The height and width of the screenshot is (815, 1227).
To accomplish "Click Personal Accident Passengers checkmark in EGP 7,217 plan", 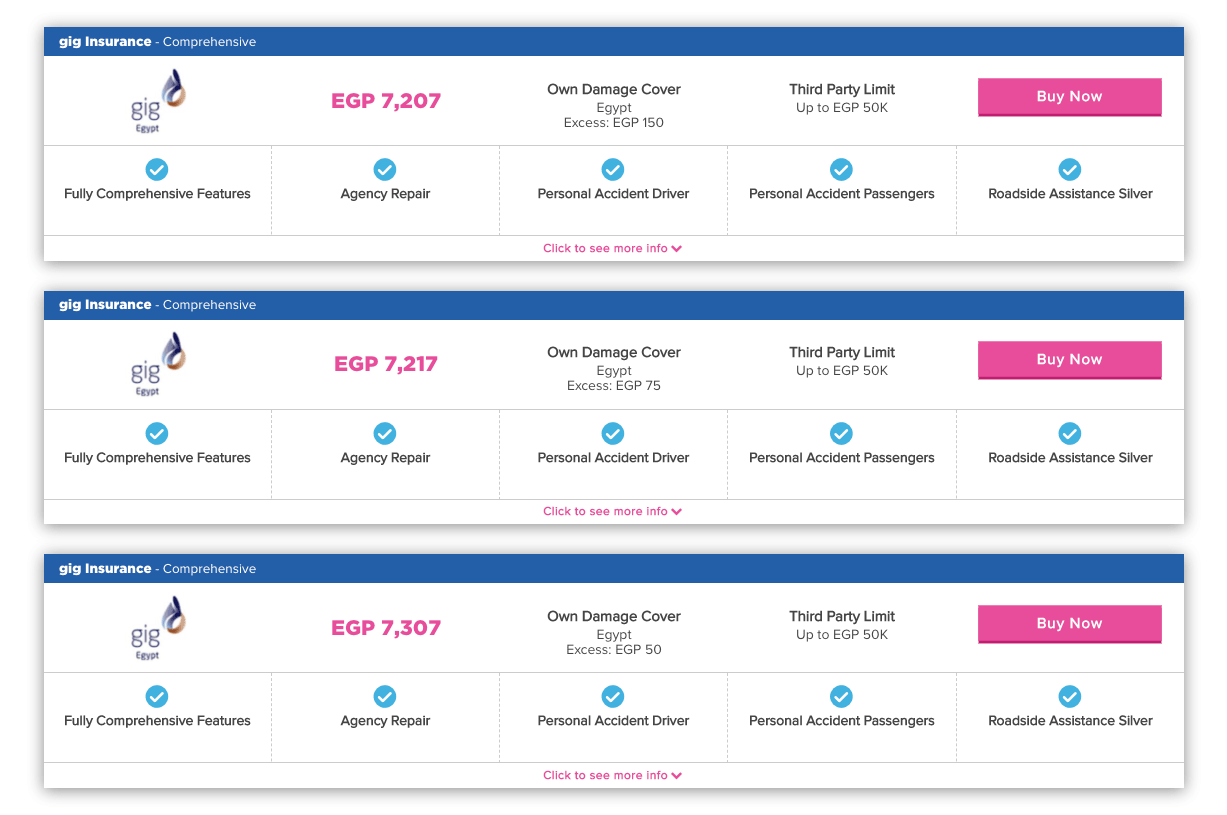I will coord(842,433).
